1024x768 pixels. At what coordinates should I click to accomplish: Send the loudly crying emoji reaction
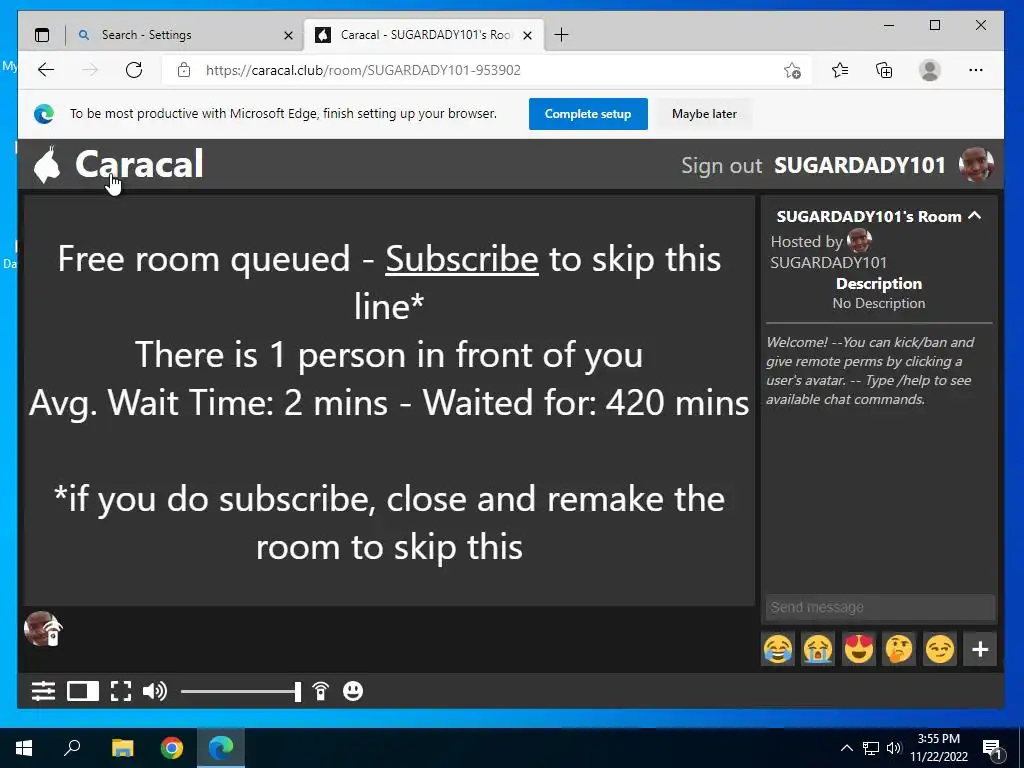(x=818, y=649)
